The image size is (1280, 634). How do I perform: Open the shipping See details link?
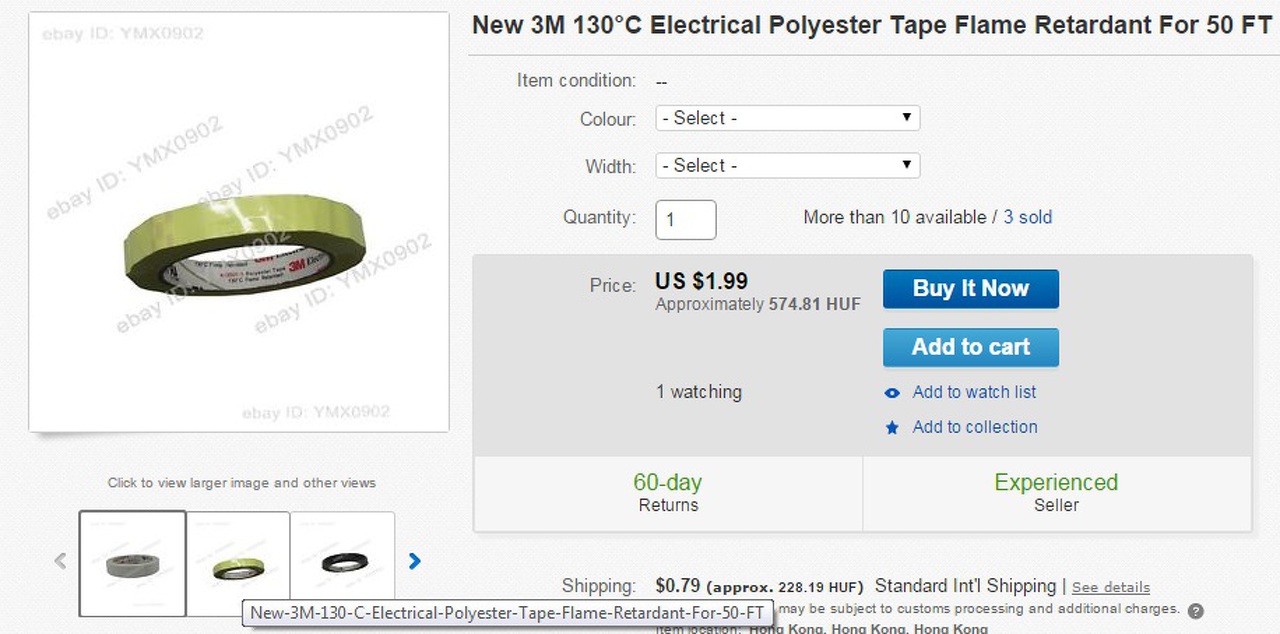[1110, 588]
